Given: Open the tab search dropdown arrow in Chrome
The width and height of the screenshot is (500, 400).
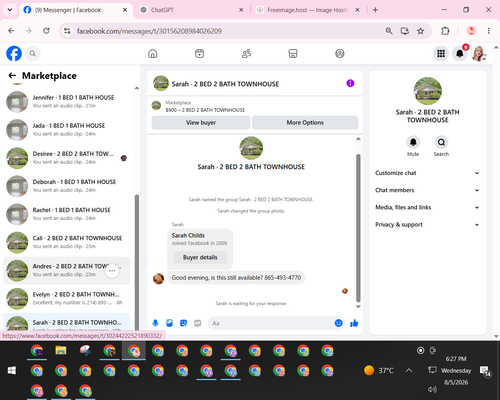Looking at the screenshot, I should pyautogui.click(x=10, y=10).
